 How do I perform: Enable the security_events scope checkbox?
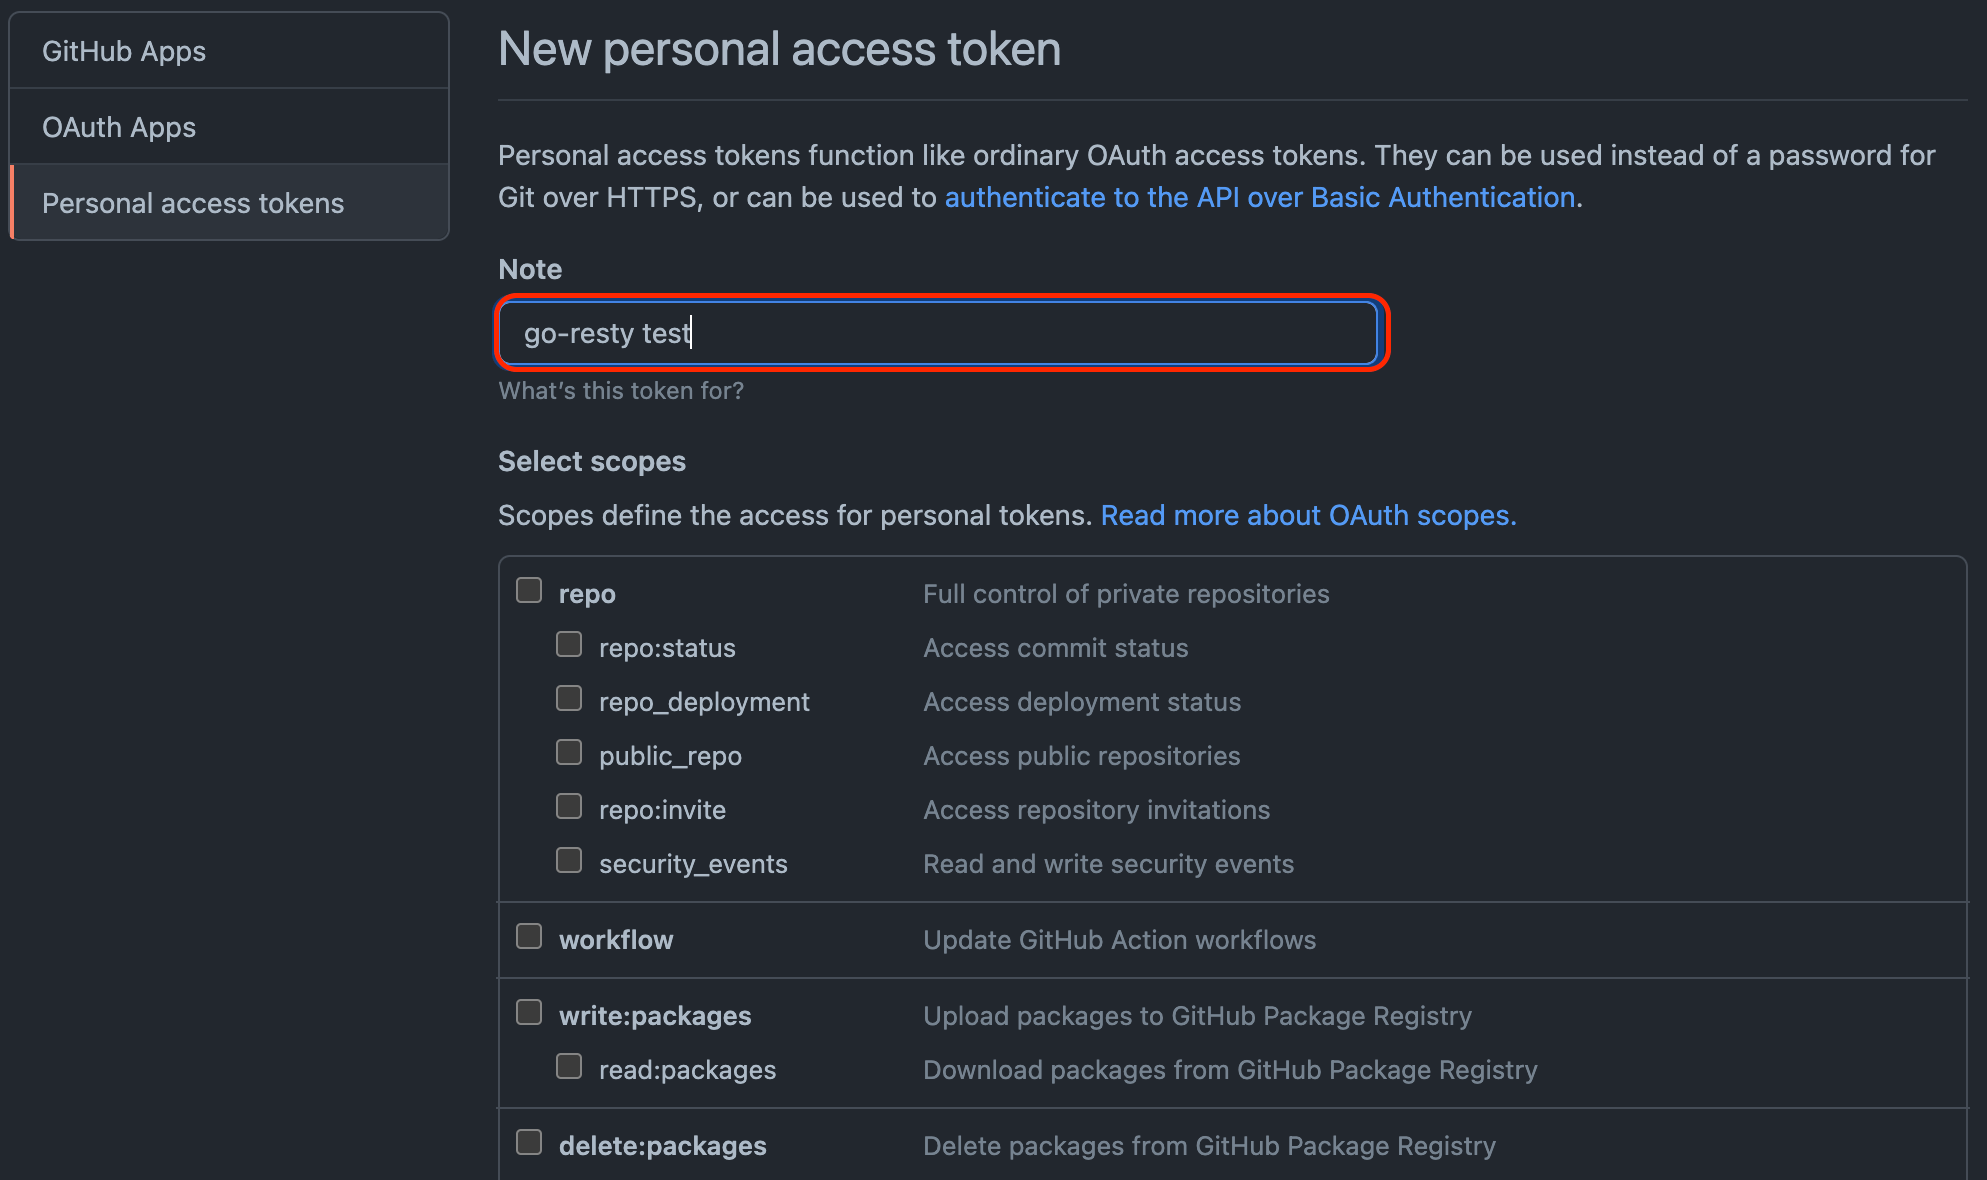click(x=569, y=861)
